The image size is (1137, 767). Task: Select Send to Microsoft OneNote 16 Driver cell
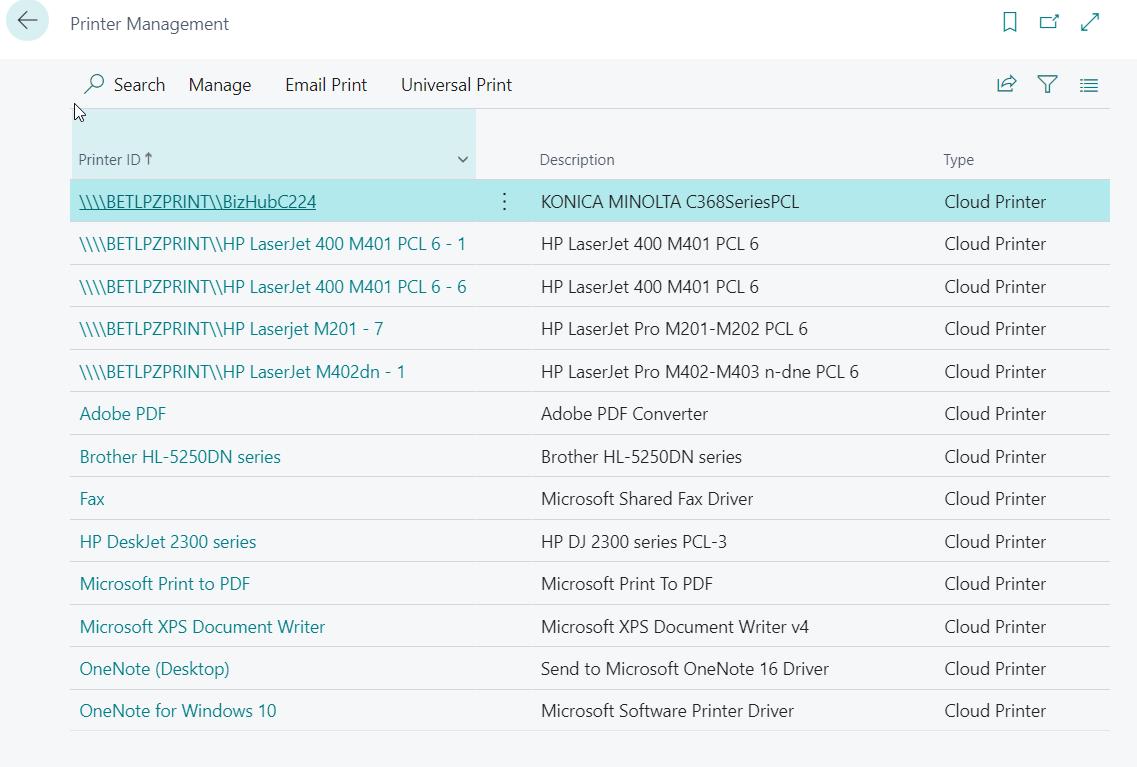tap(685, 668)
